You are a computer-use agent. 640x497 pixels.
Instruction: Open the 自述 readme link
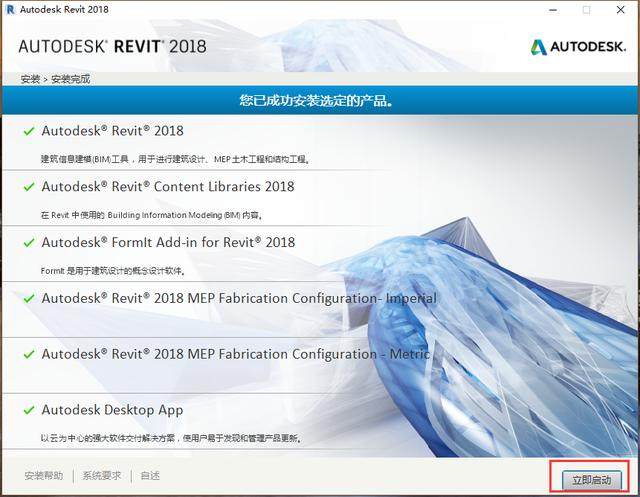(150, 475)
